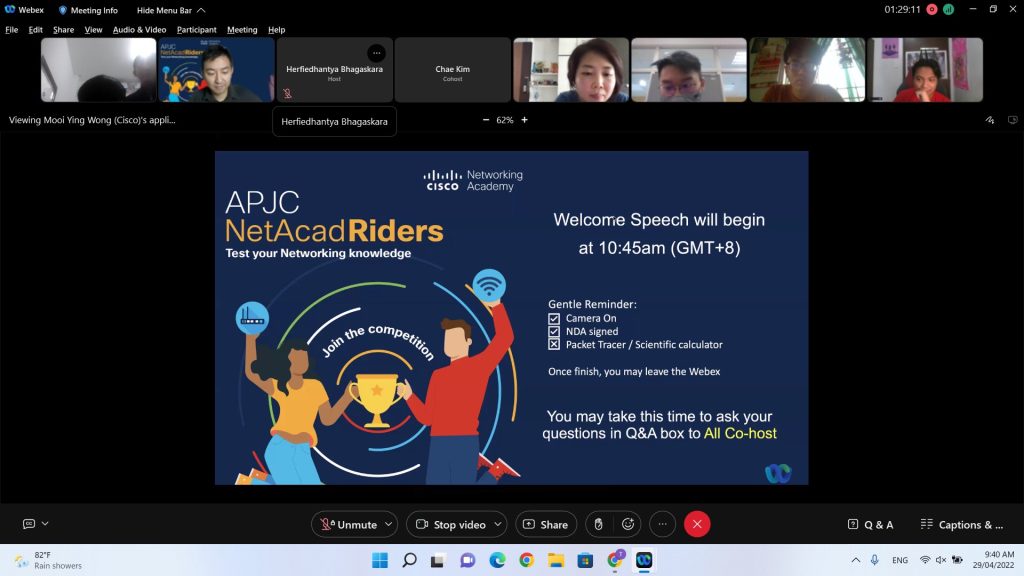Image resolution: width=1024 pixels, height=576 pixels.
Task: Leave the meeting with red X button
Action: click(x=697, y=524)
